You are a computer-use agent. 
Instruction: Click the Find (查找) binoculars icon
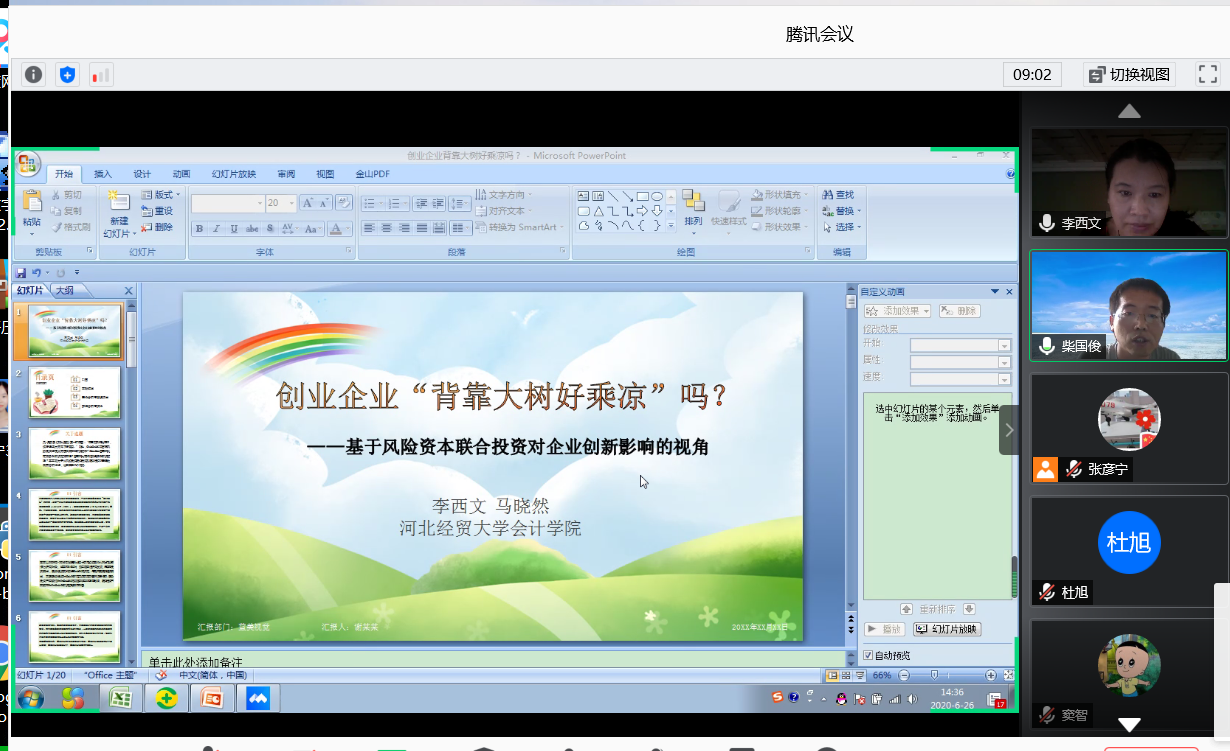828,195
